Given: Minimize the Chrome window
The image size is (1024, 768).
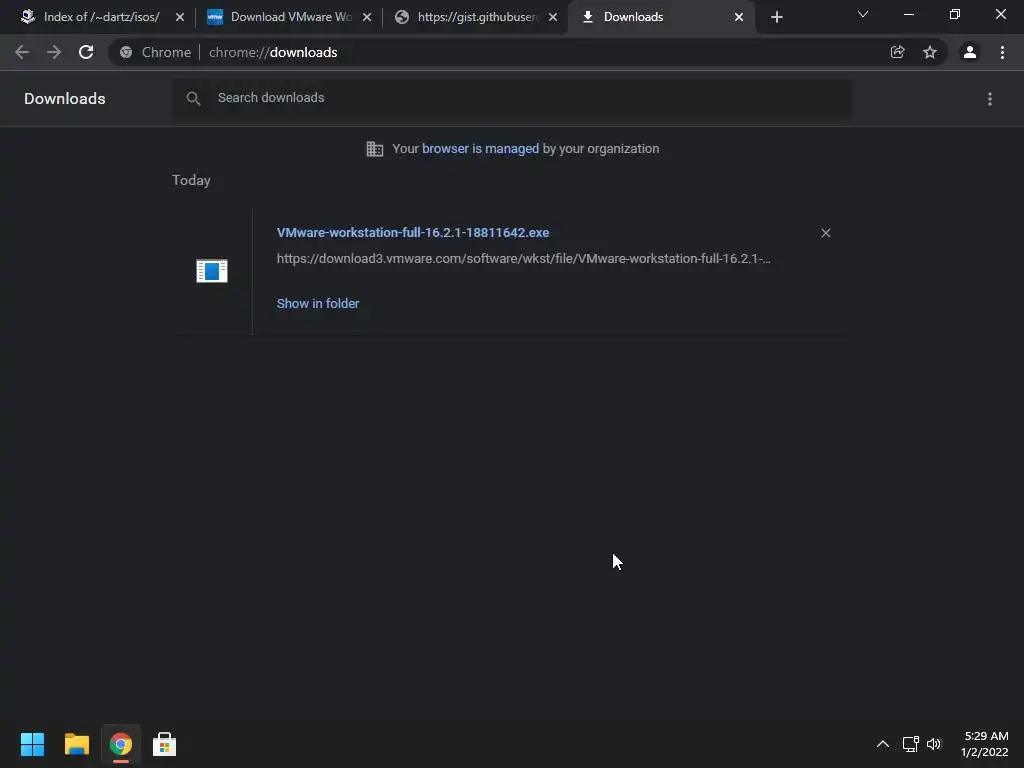Looking at the screenshot, I should tap(908, 14).
